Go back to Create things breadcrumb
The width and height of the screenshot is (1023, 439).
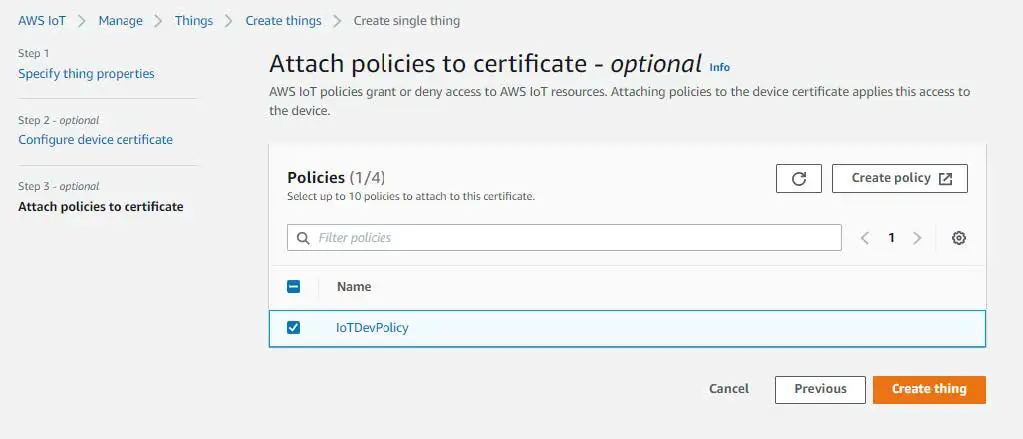coord(283,21)
